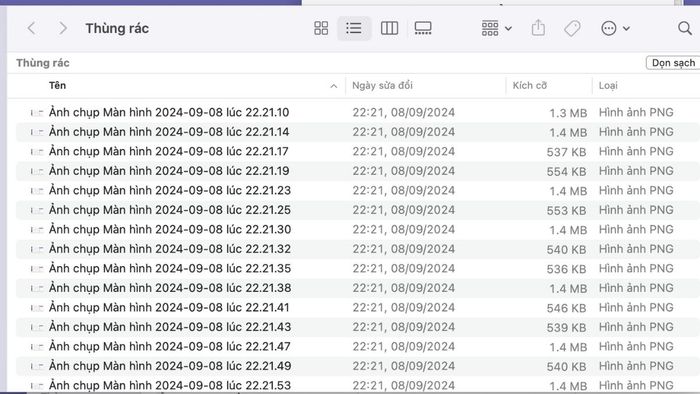The width and height of the screenshot is (700, 394).
Task: Click thumbnail icon of file 22.21.38
Action: [x=37, y=289]
